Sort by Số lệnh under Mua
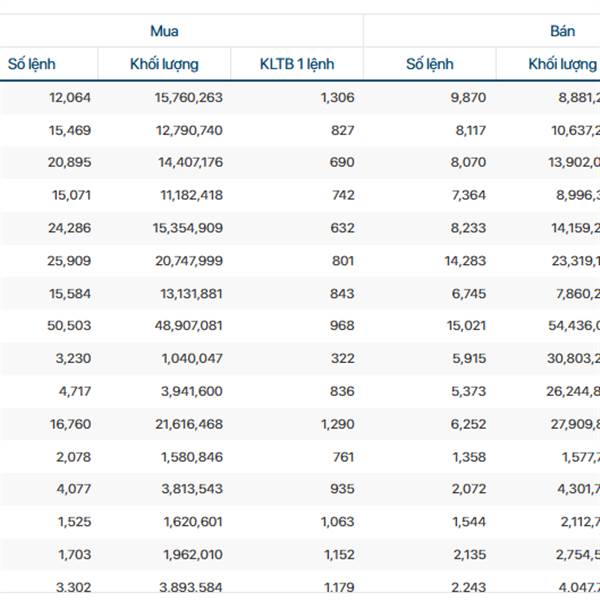Viewport: 600px width, 600px height. pyautogui.click(x=31, y=64)
